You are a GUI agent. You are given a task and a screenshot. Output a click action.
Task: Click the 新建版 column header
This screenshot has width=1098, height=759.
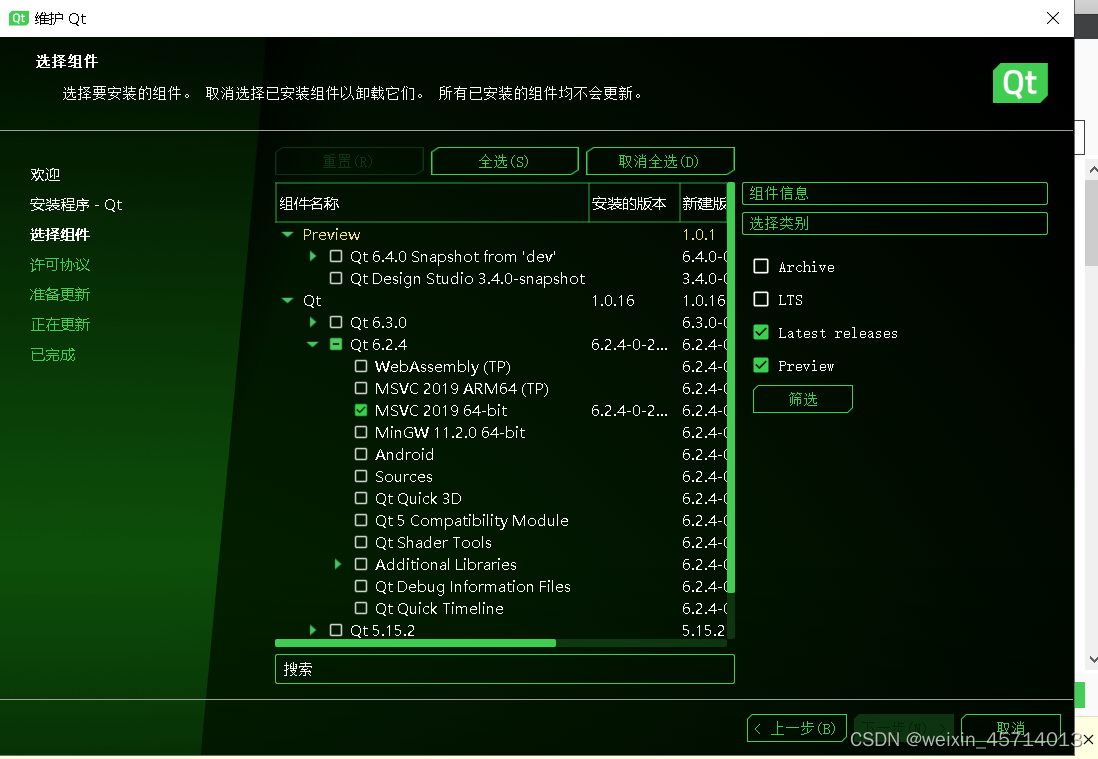(x=703, y=203)
